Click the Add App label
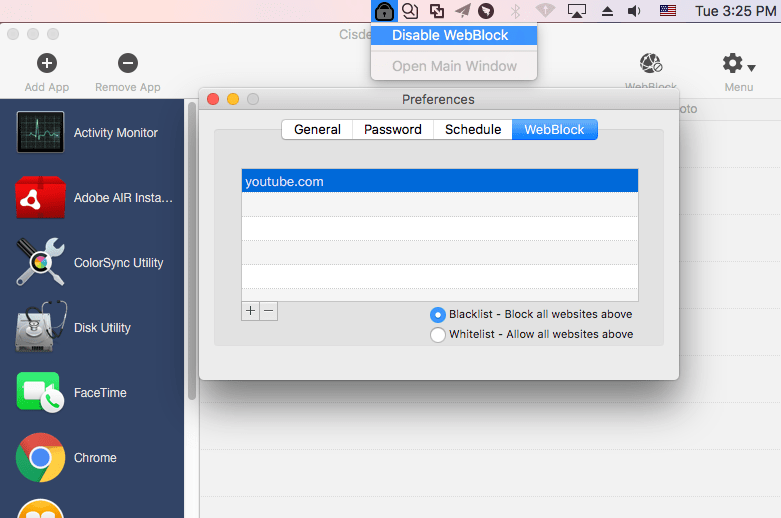Viewport: 781px width, 518px height. [47, 87]
